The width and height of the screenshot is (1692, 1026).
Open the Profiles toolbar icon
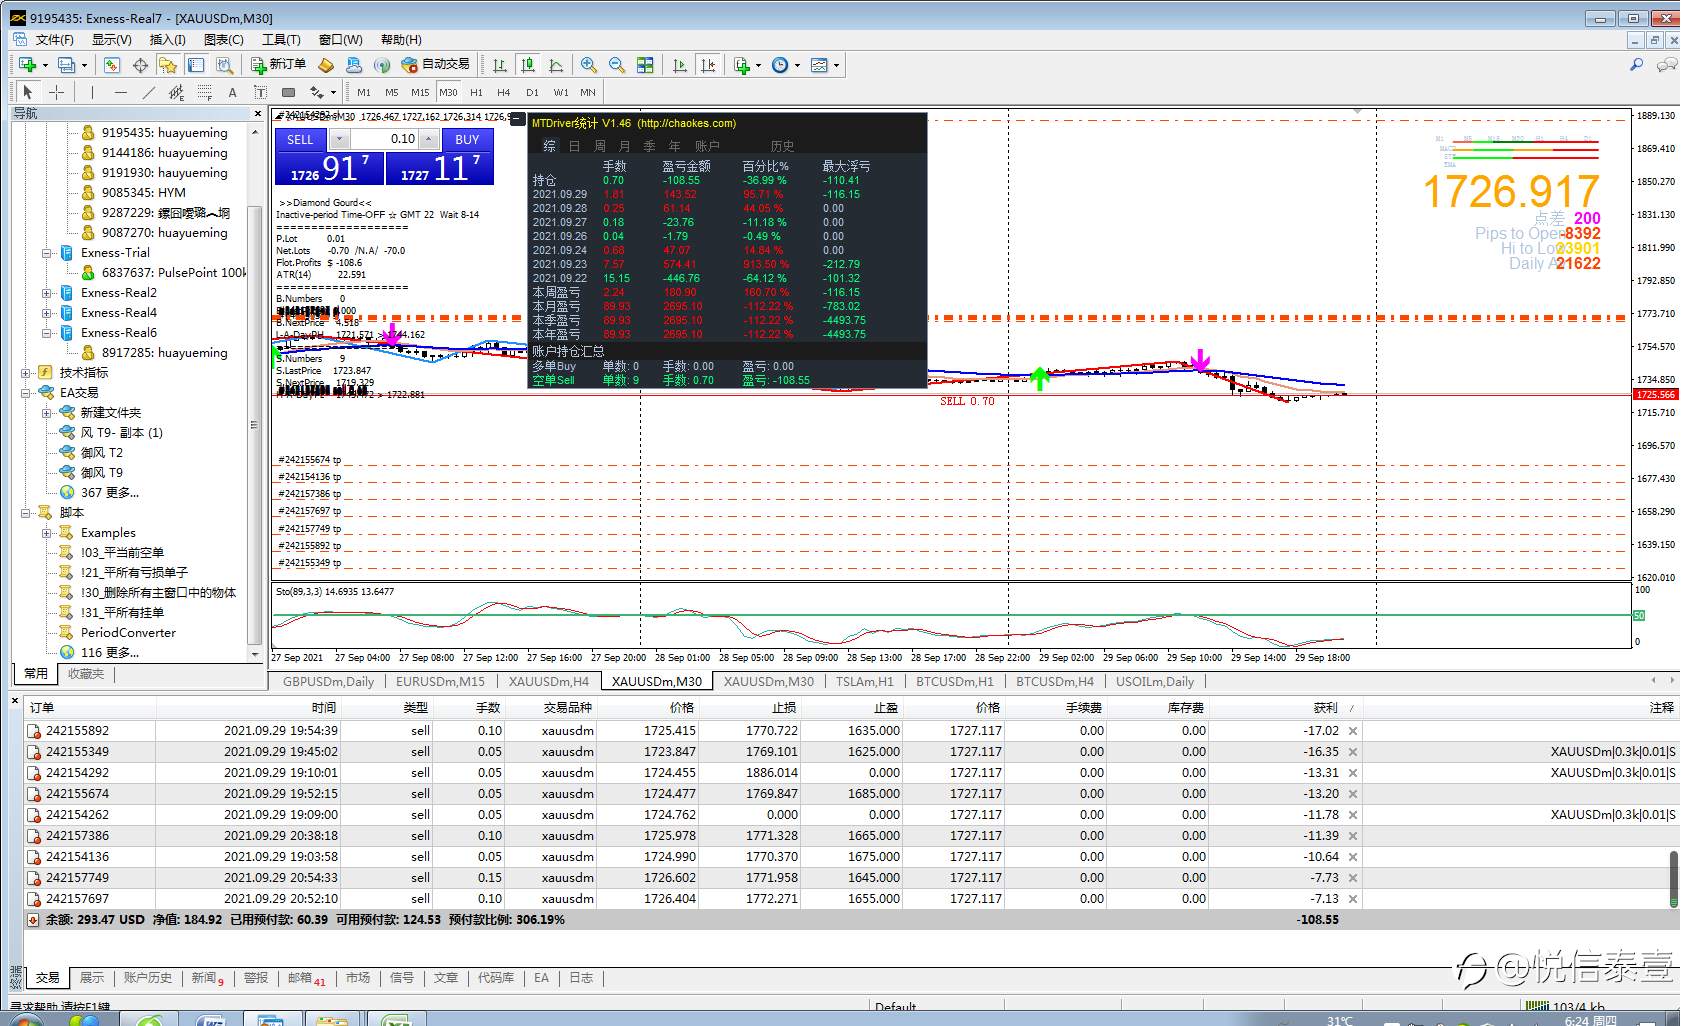(x=66, y=65)
